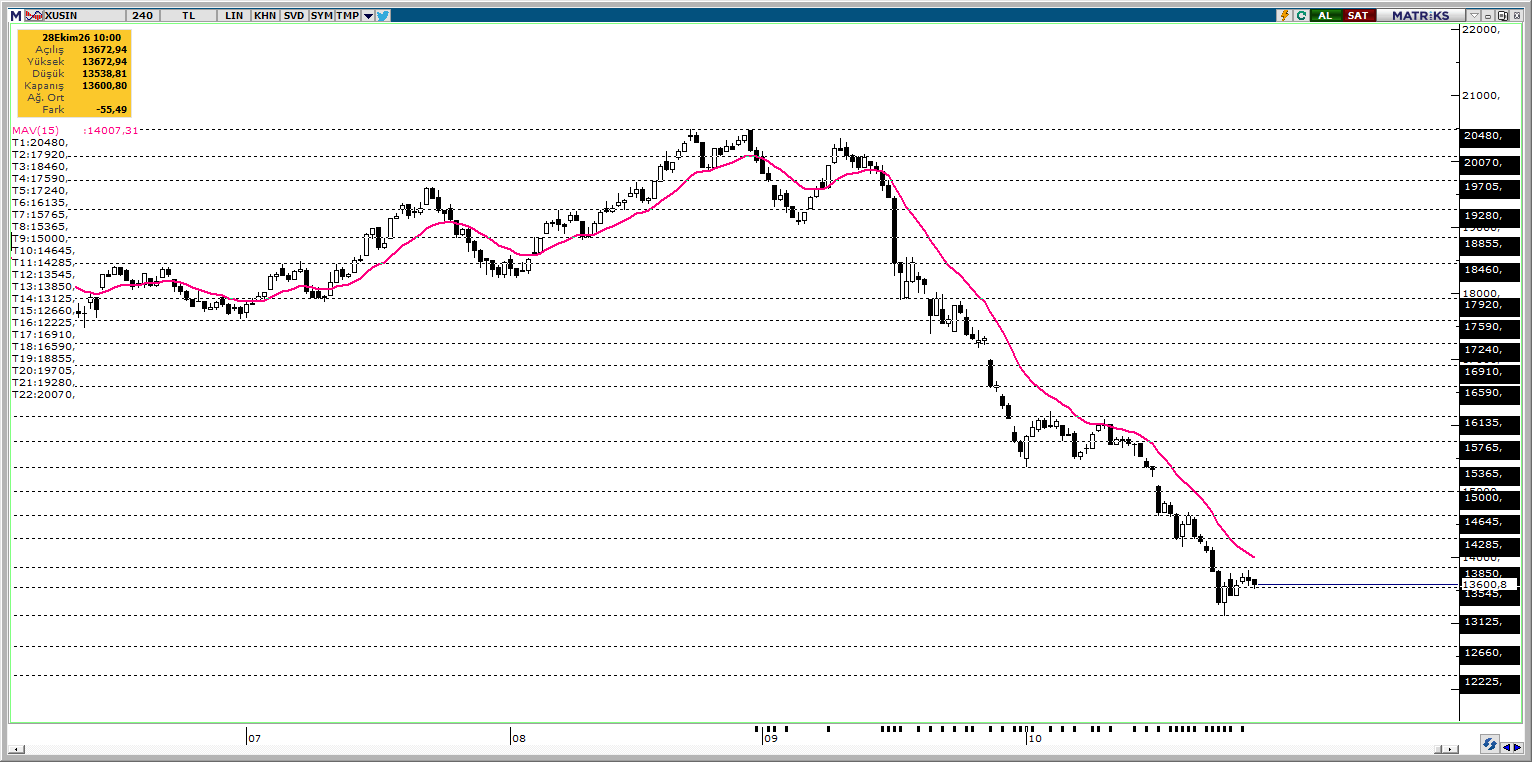The width and height of the screenshot is (1532, 762).
Task: Open the TMP template button
Action: click(347, 16)
